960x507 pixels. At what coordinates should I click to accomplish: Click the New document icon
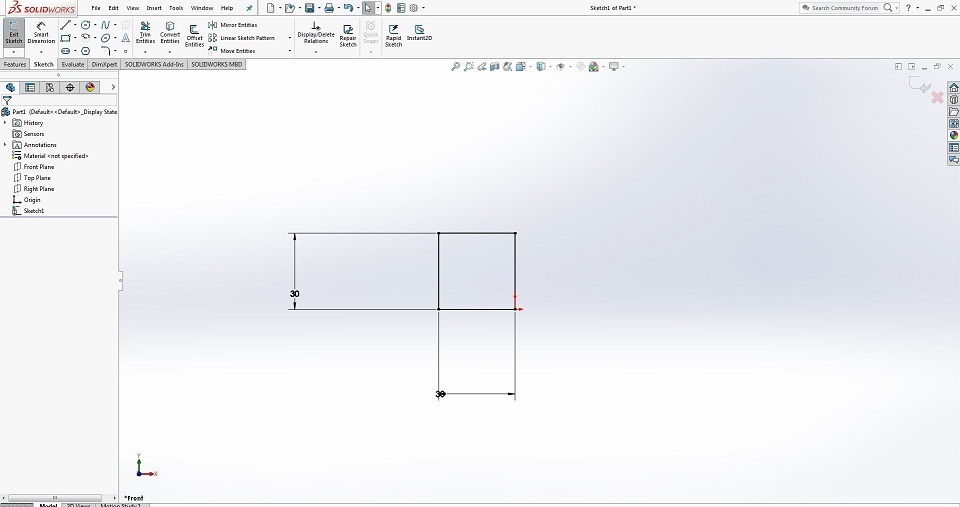(270, 8)
